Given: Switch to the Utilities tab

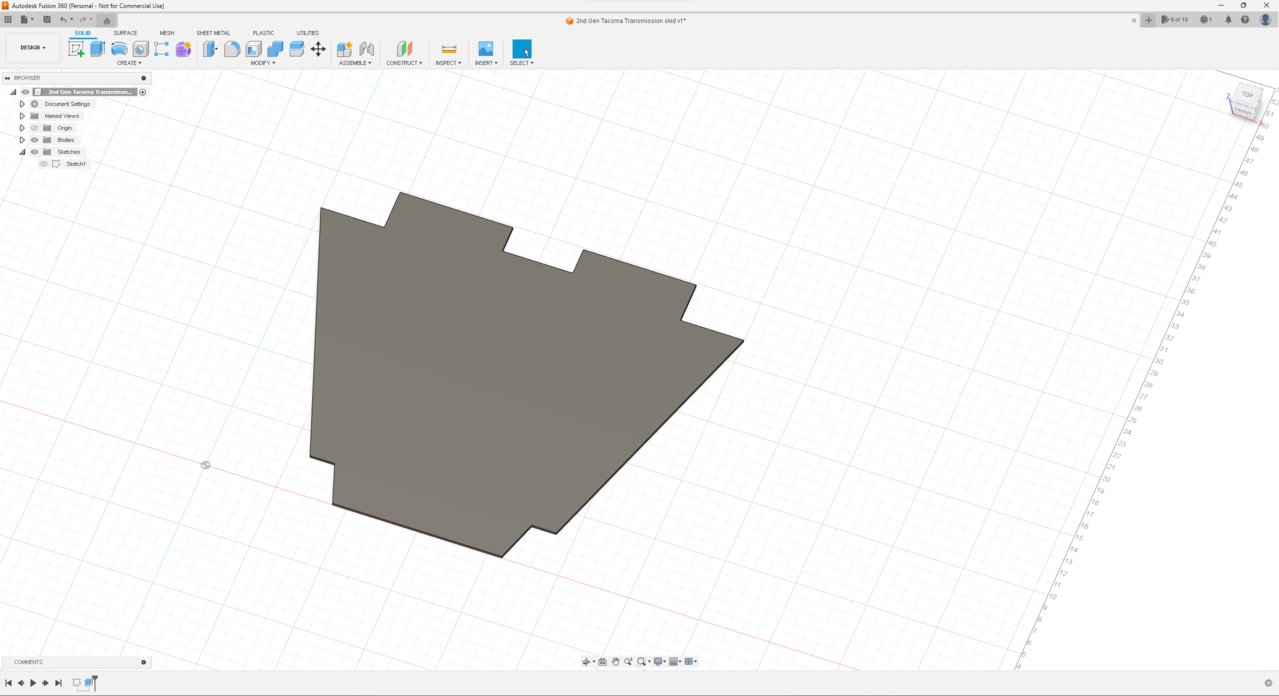Looking at the screenshot, I should pyautogui.click(x=307, y=33).
